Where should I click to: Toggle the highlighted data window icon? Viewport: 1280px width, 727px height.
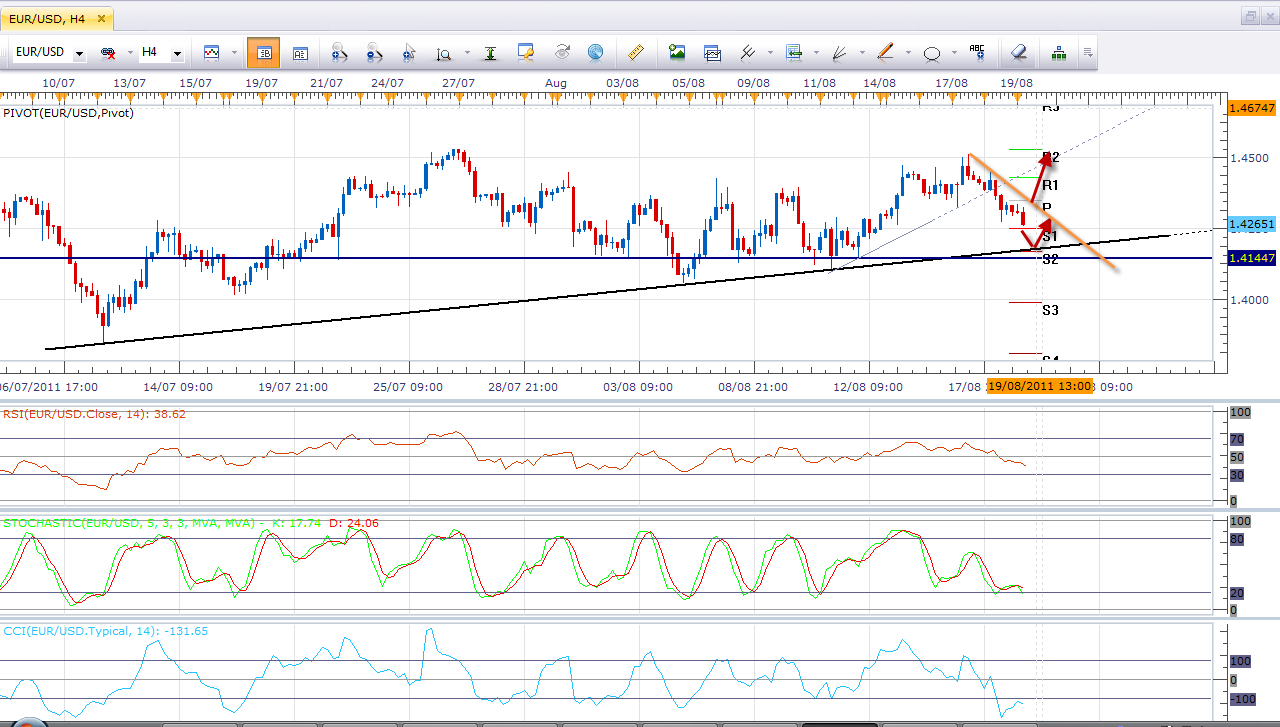pos(264,52)
